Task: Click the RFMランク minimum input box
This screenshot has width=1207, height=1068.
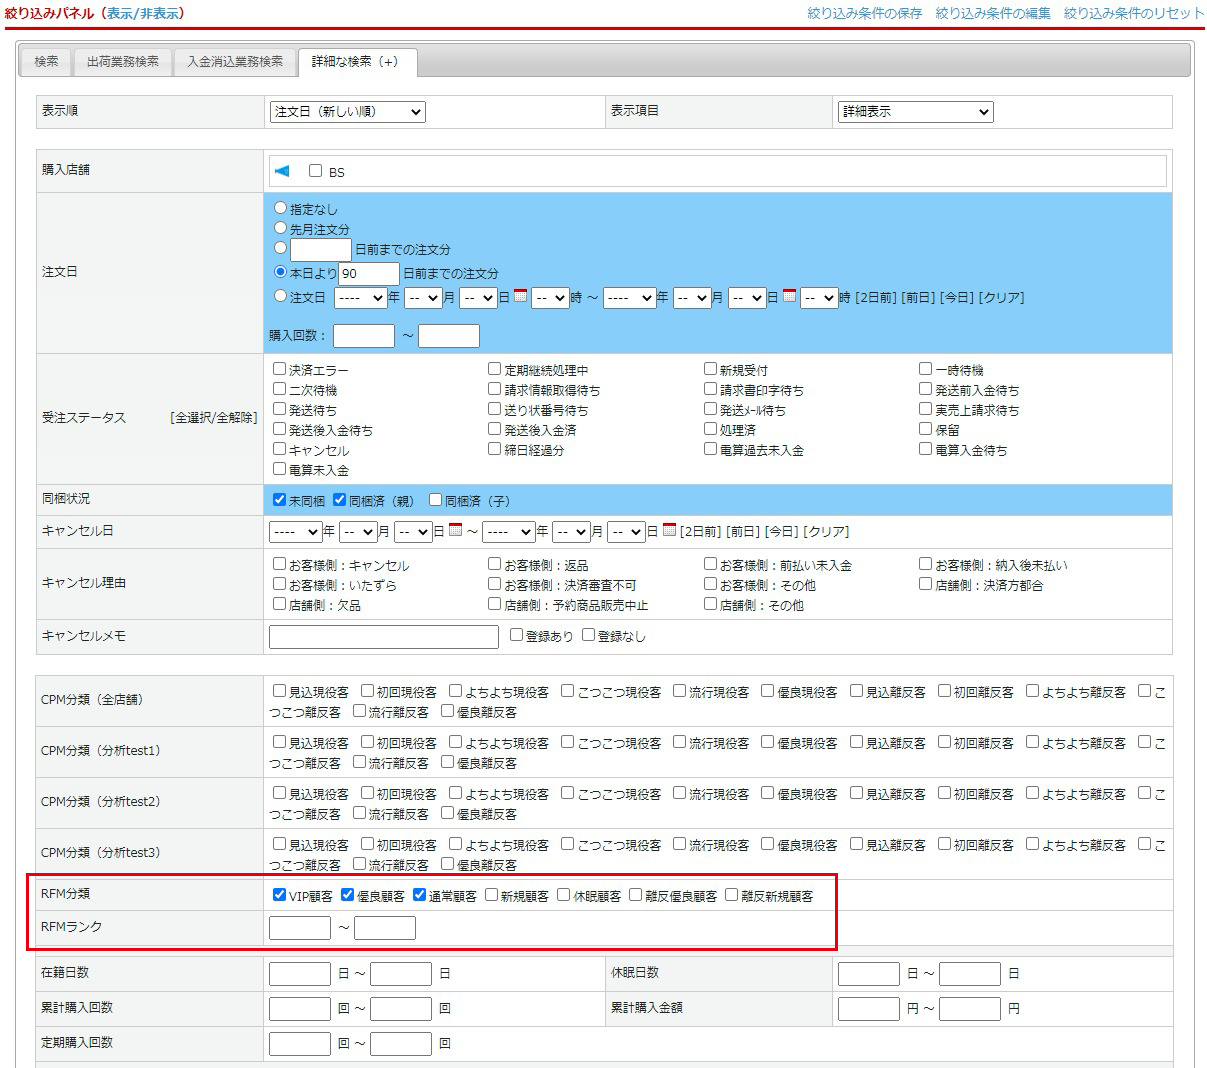Action: click(300, 928)
